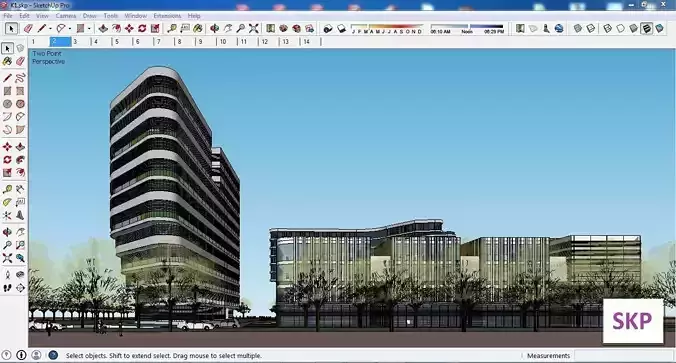
Task: Open the Help menu
Action: tap(194, 16)
